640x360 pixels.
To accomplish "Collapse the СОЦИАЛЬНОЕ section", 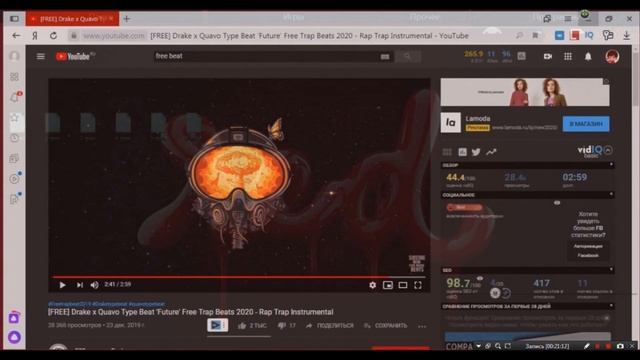I will click(611, 194).
